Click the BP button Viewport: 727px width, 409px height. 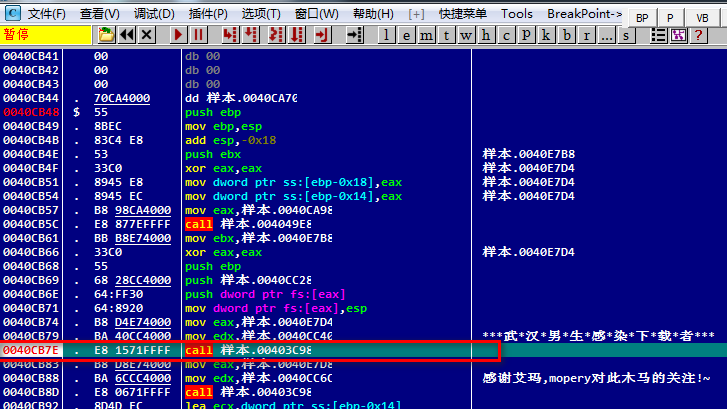pos(642,18)
